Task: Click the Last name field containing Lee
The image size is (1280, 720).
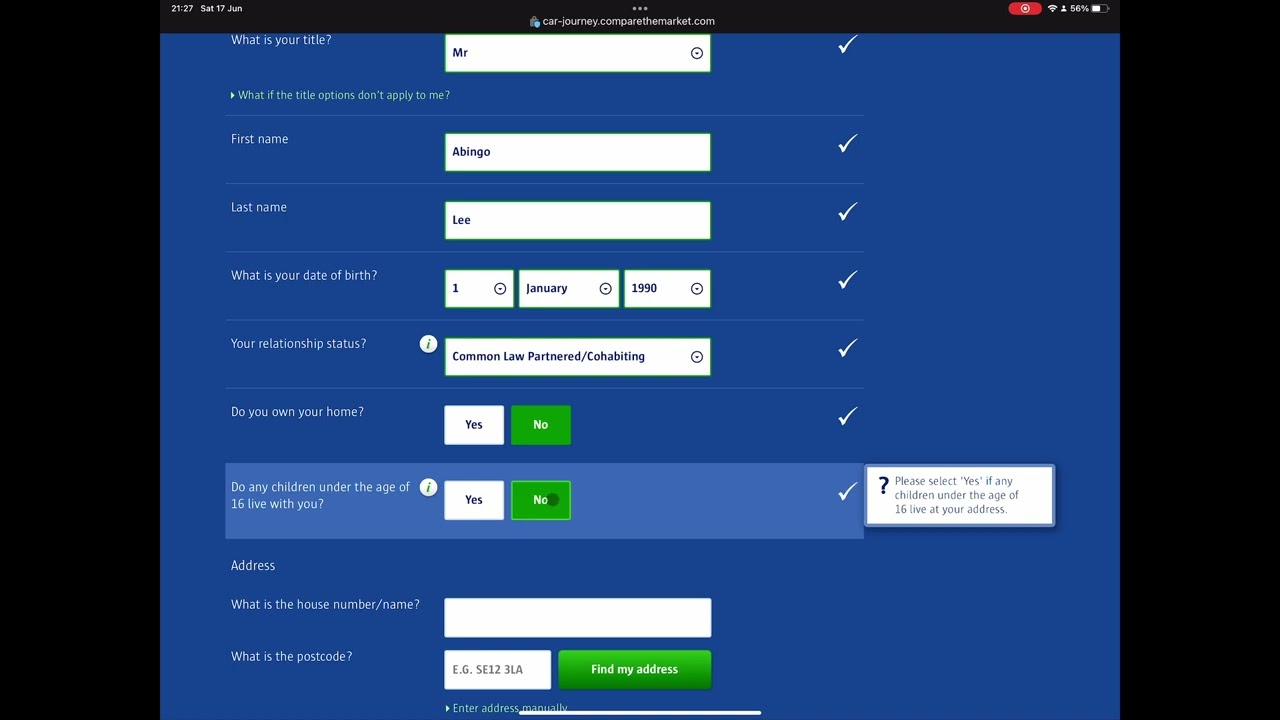Action: pos(577,220)
